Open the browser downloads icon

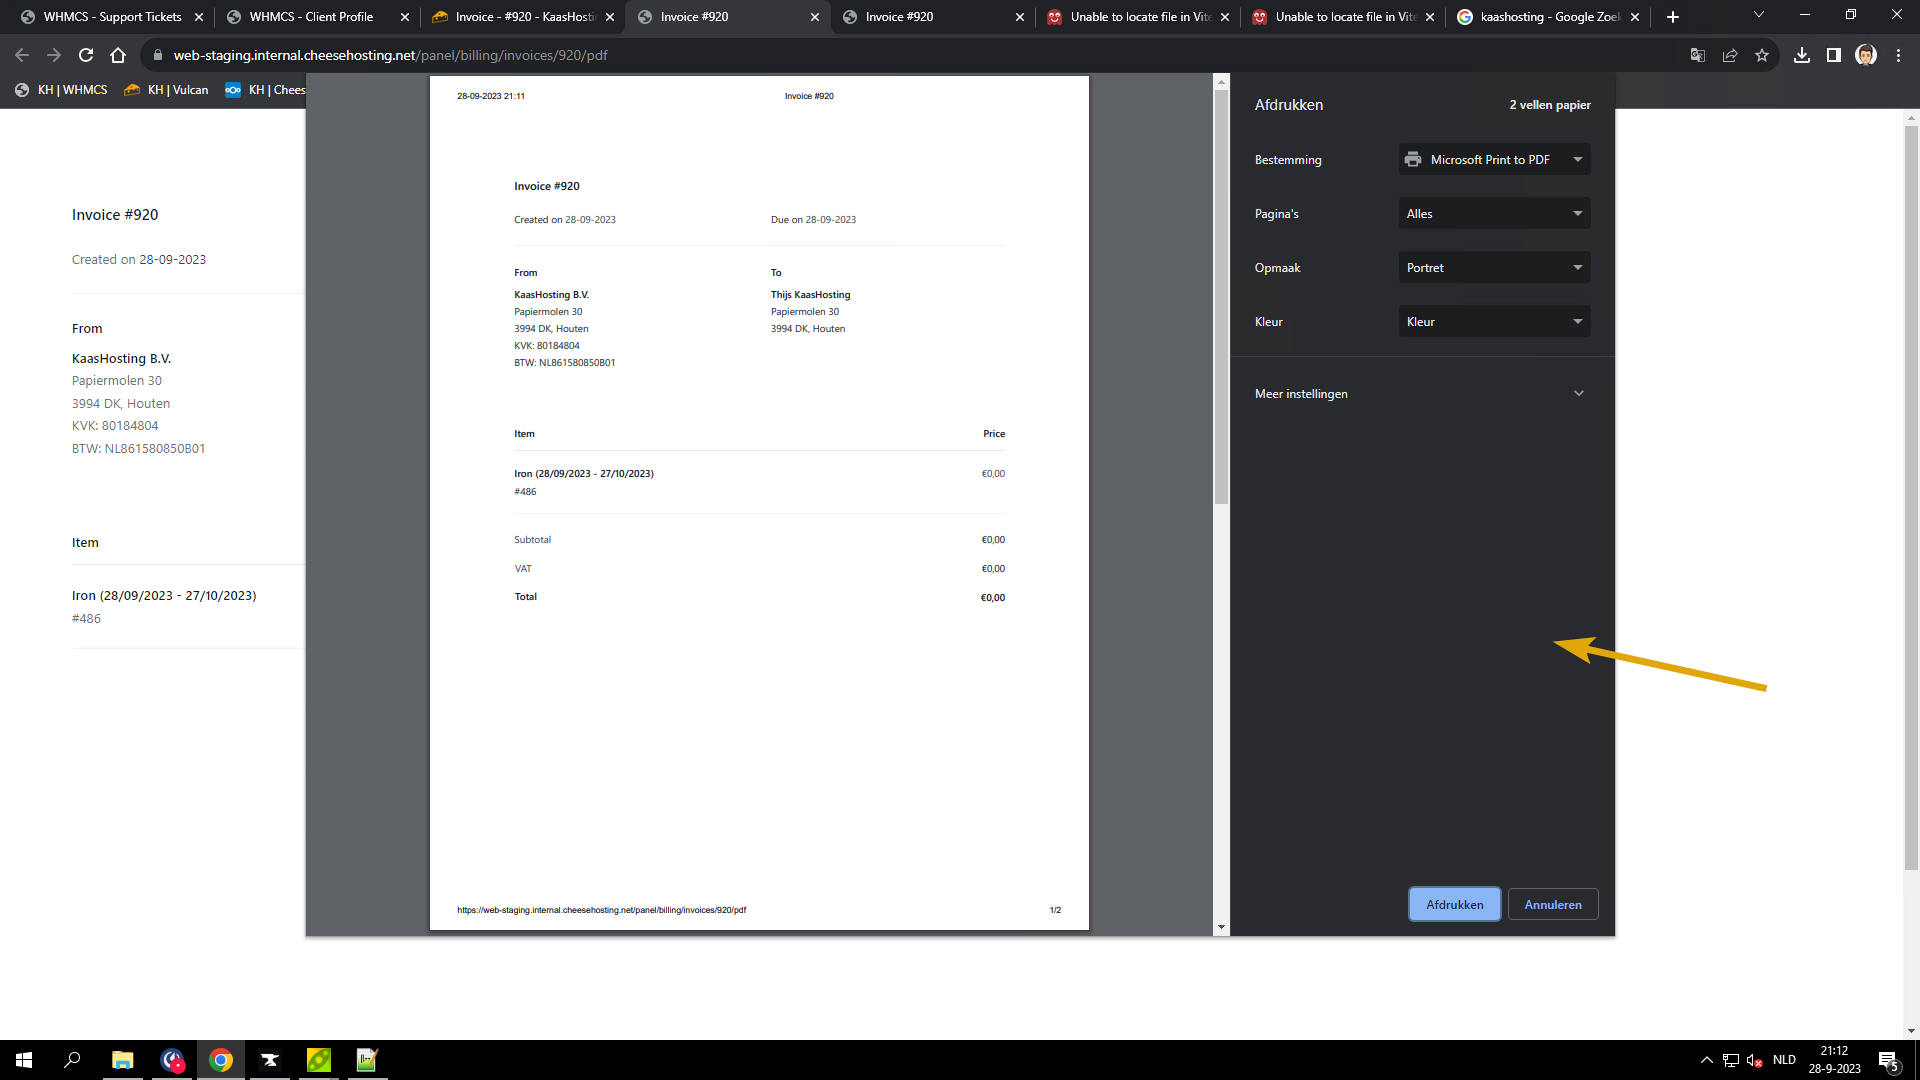(1802, 55)
